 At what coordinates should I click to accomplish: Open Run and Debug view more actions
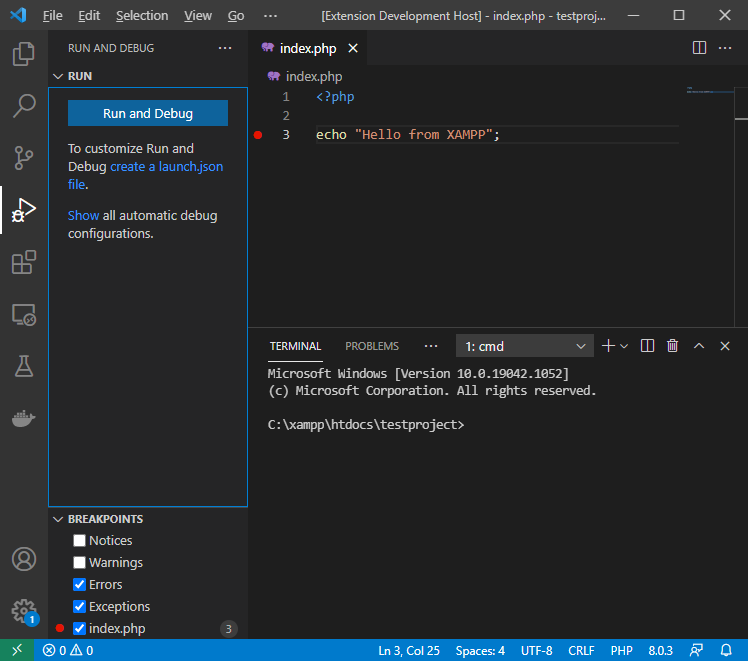225,48
